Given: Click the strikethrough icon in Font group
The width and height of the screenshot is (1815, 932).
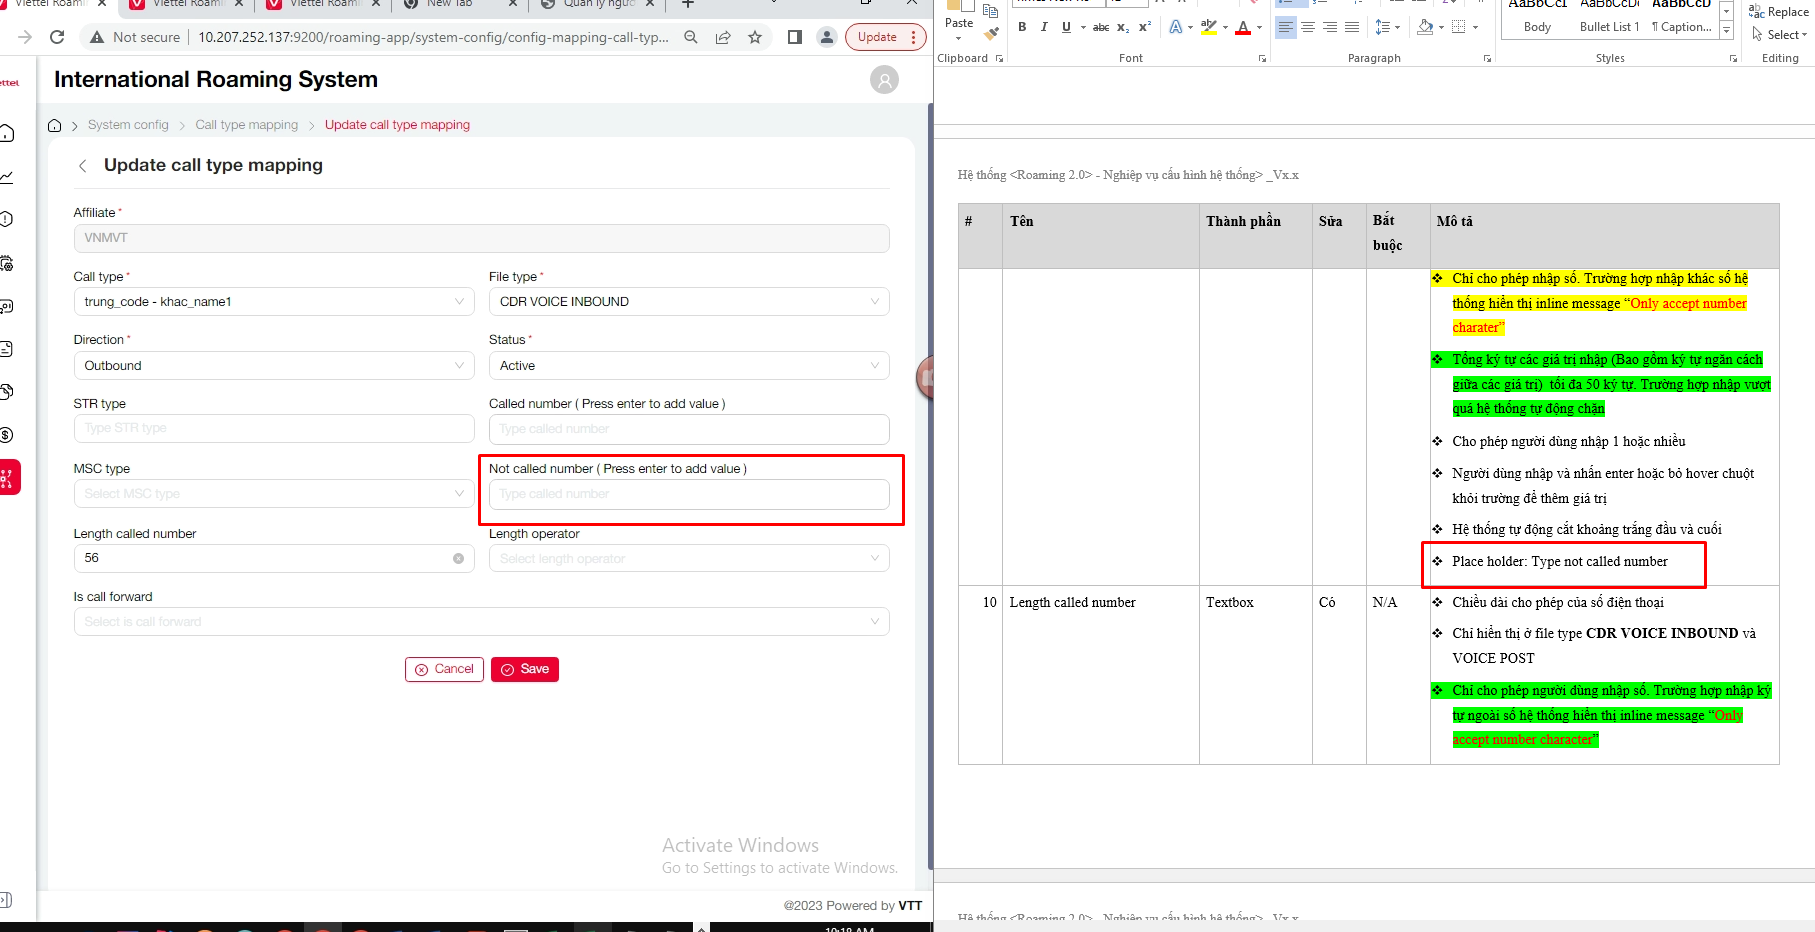Looking at the screenshot, I should 1100,27.
